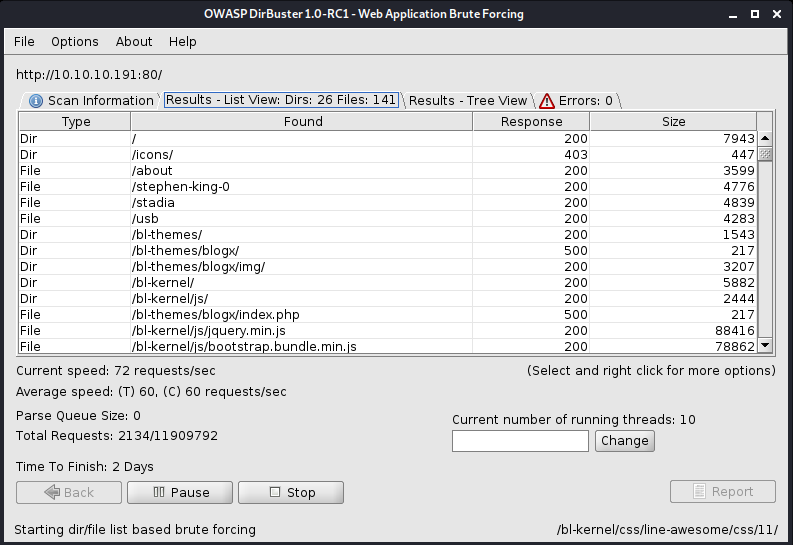Select the /stephen-king-0 row

pyautogui.click(x=388, y=187)
